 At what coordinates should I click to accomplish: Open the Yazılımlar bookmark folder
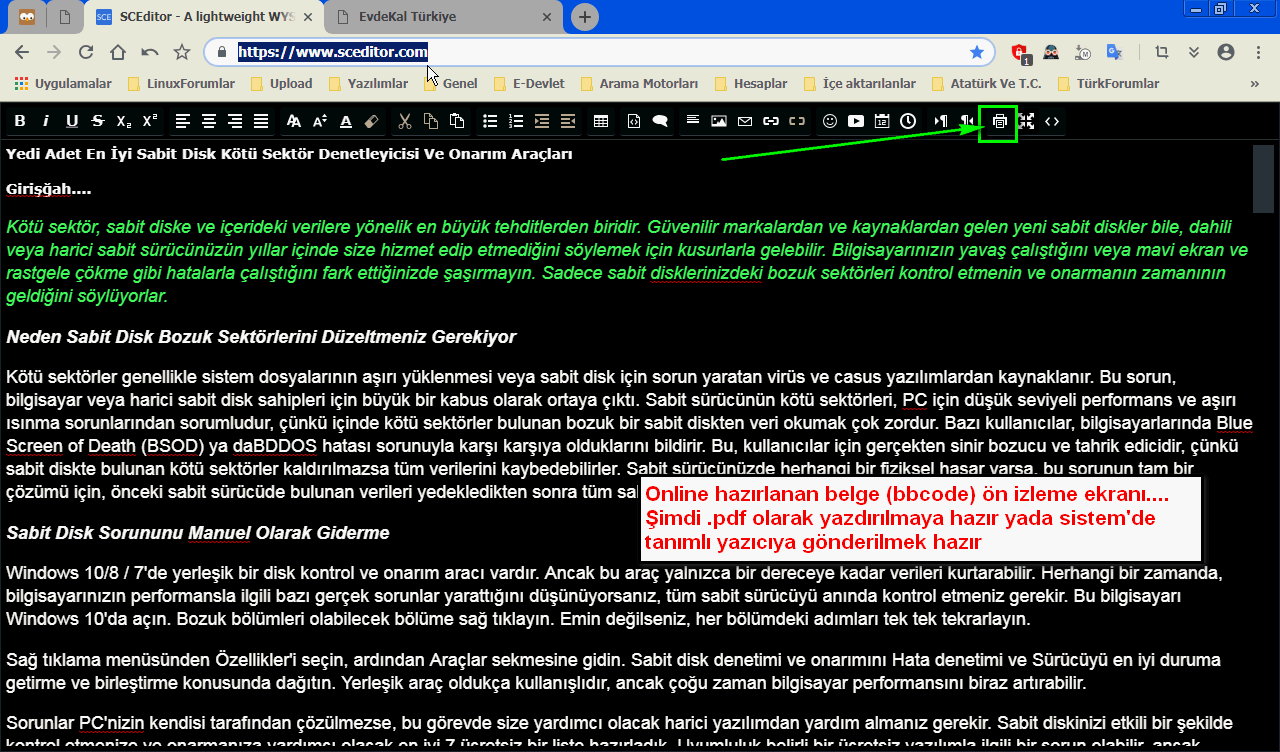(368, 84)
